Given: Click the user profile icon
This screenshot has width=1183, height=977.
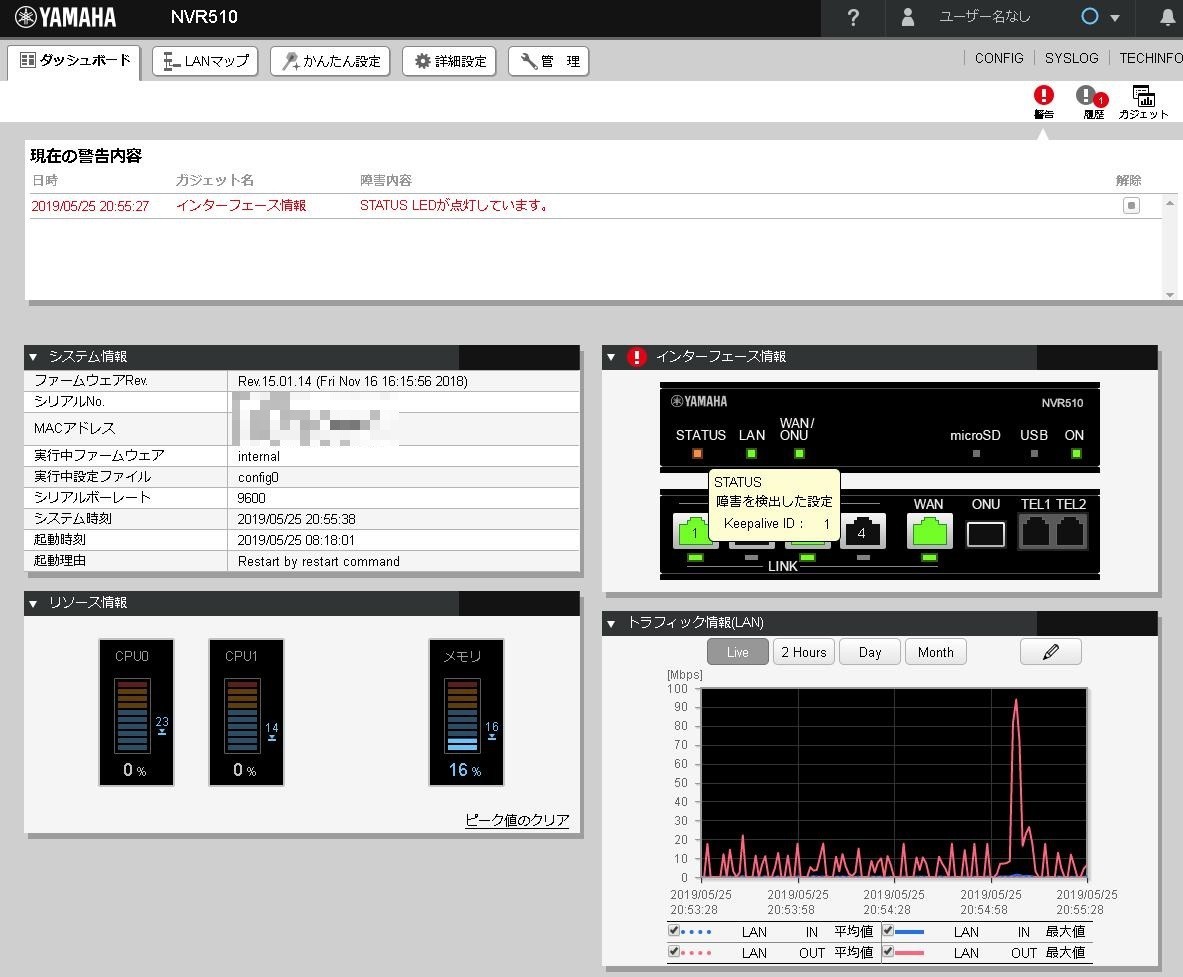Looking at the screenshot, I should (908, 17).
